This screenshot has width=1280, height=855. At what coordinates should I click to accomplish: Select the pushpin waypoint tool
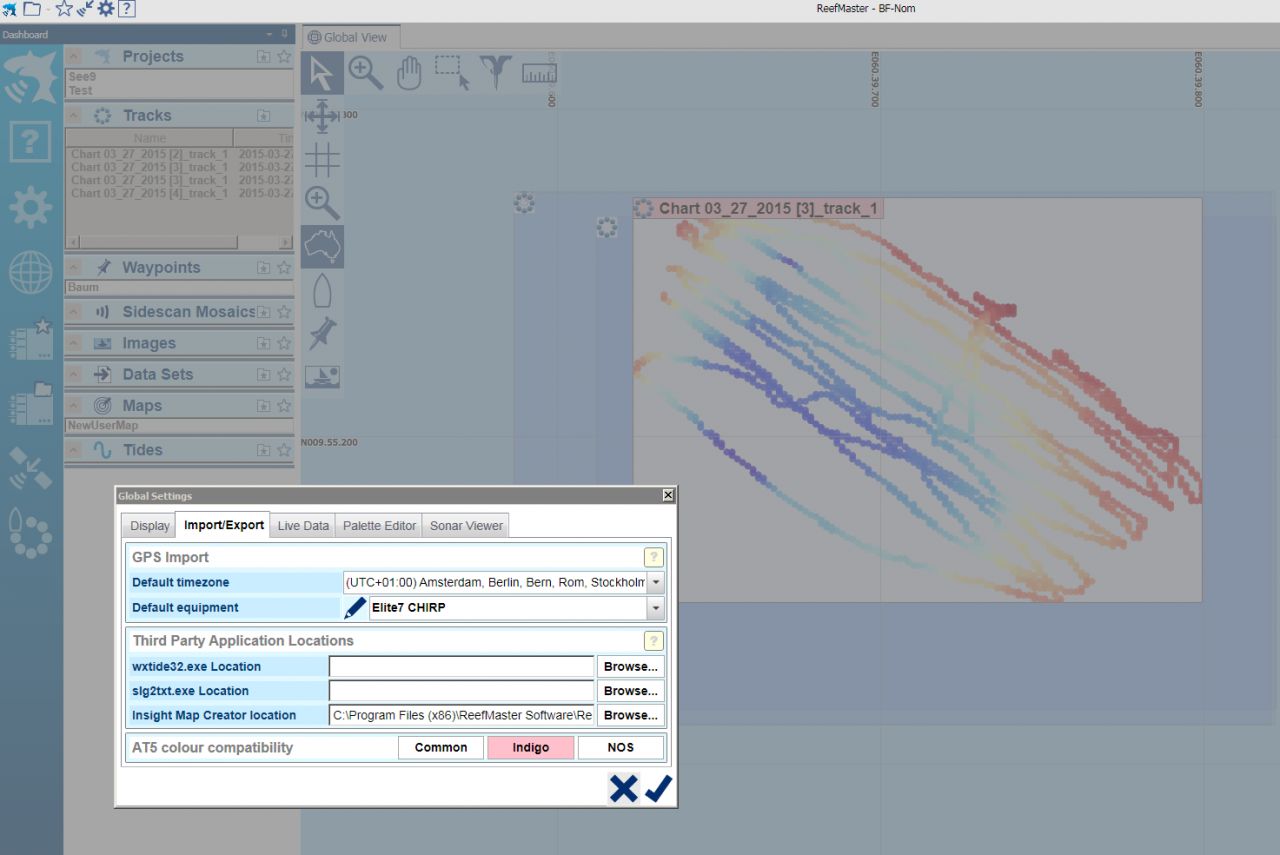pyautogui.click(x=322, y=333)
